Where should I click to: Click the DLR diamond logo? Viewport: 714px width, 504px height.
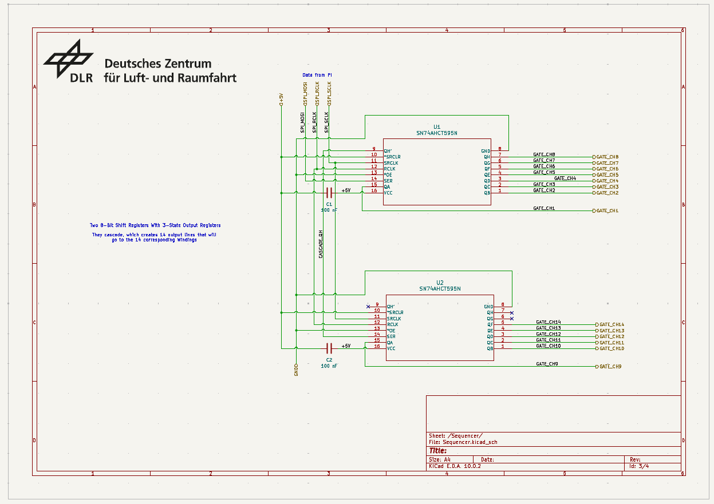[69, 58]
